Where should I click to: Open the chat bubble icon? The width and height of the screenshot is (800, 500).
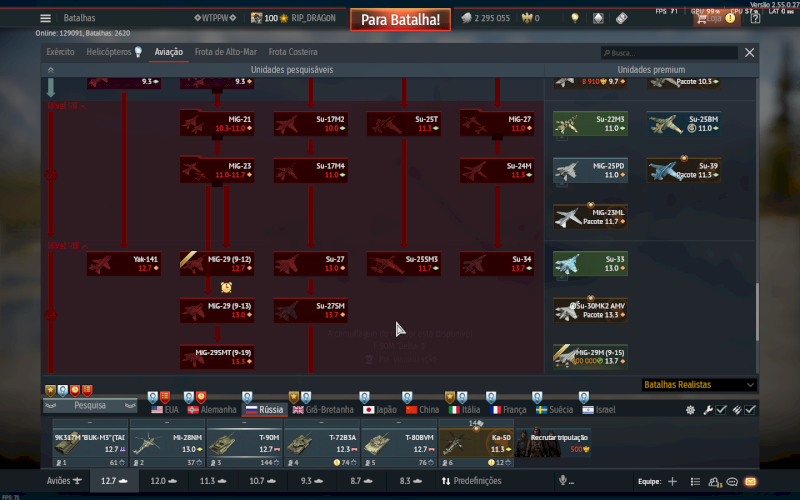click(x=732, y=481)
